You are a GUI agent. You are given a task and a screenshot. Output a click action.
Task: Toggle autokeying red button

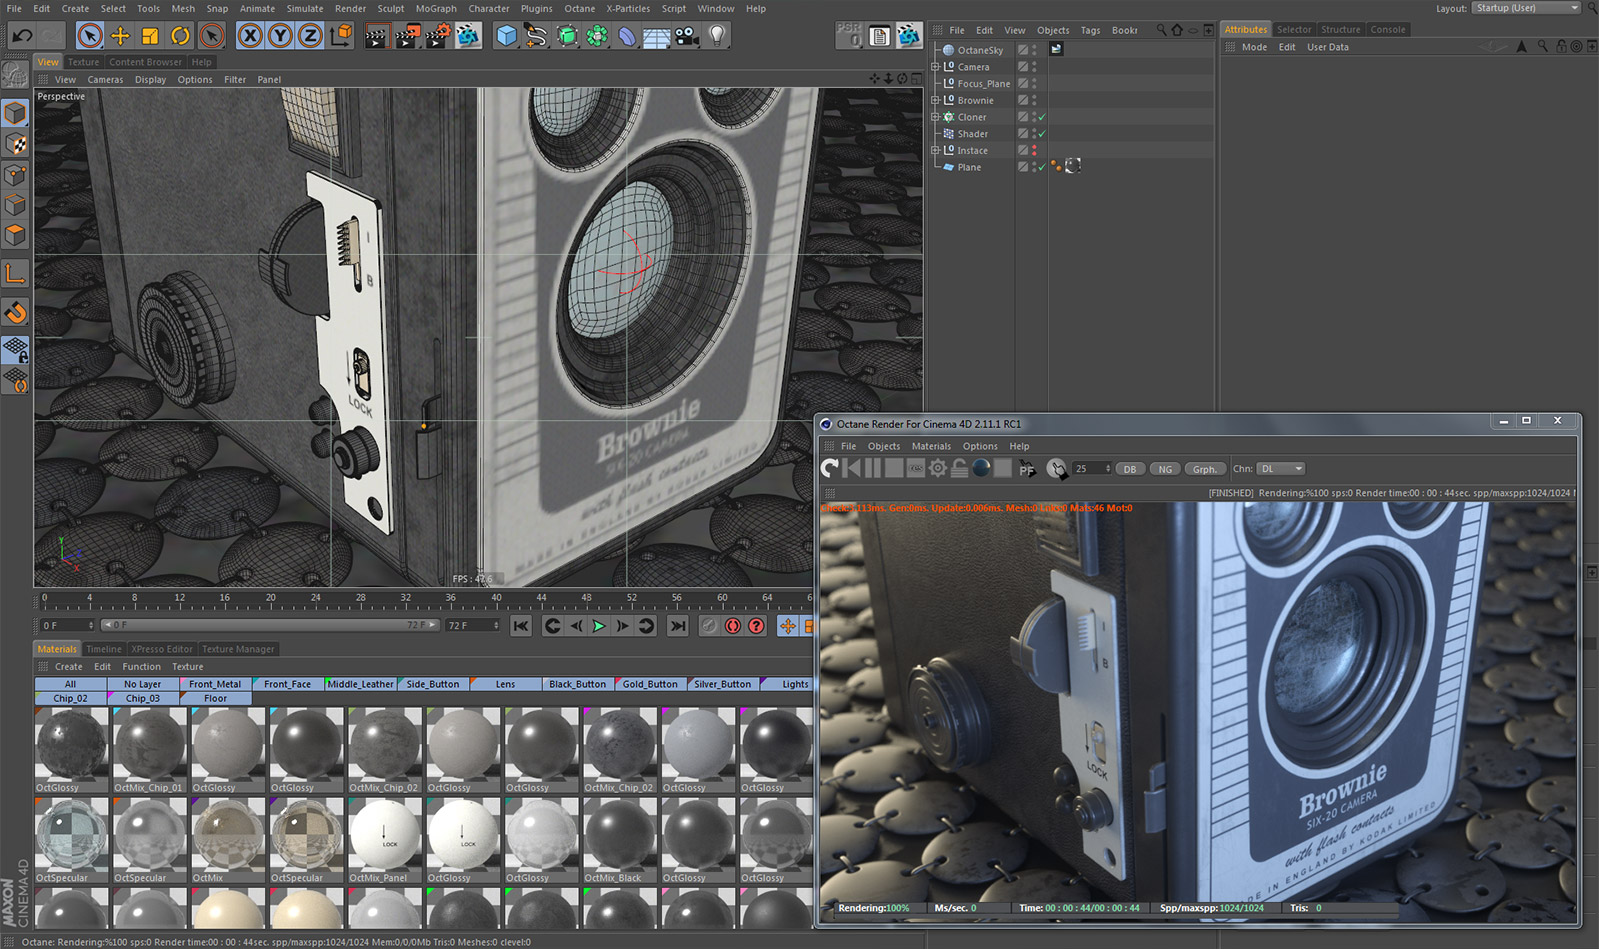coord(733,626)
